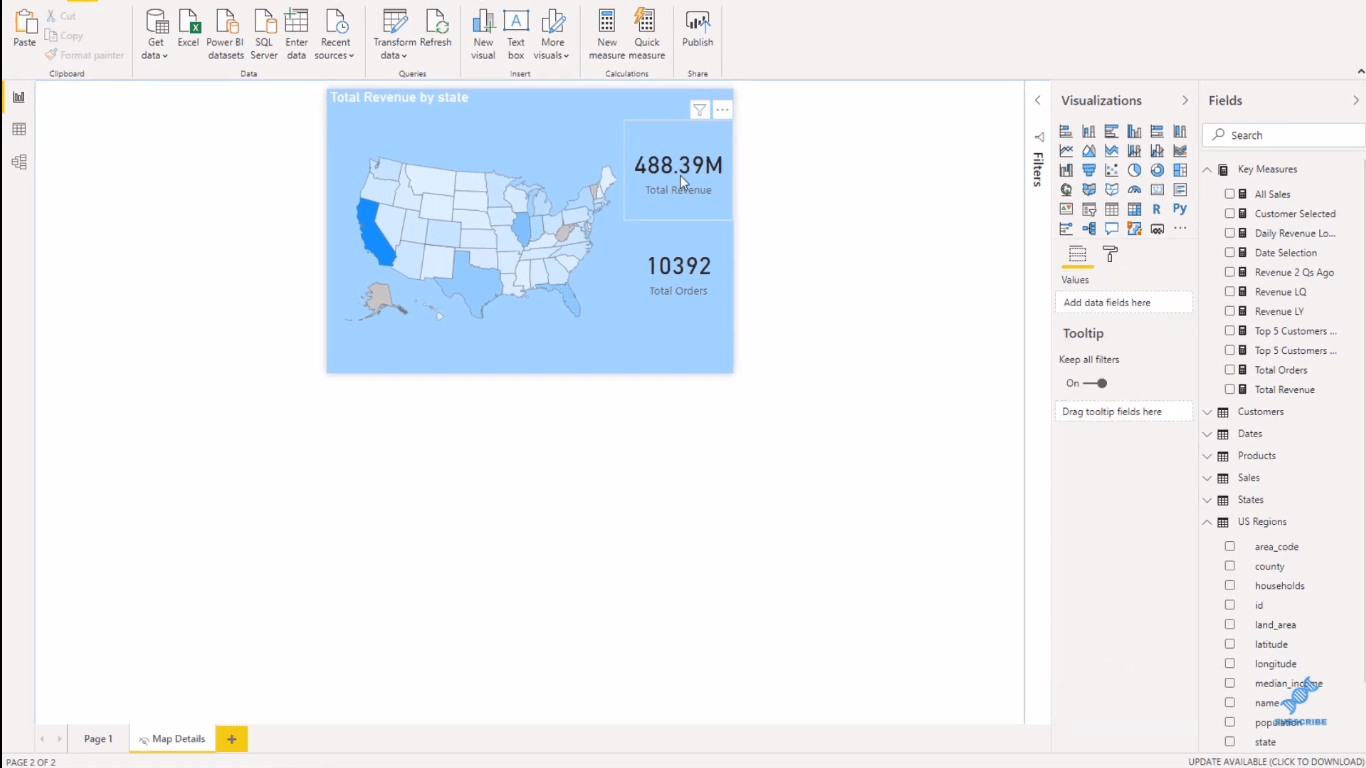Expand the Customers table

pyautogui.click(x=1207, y=412)
